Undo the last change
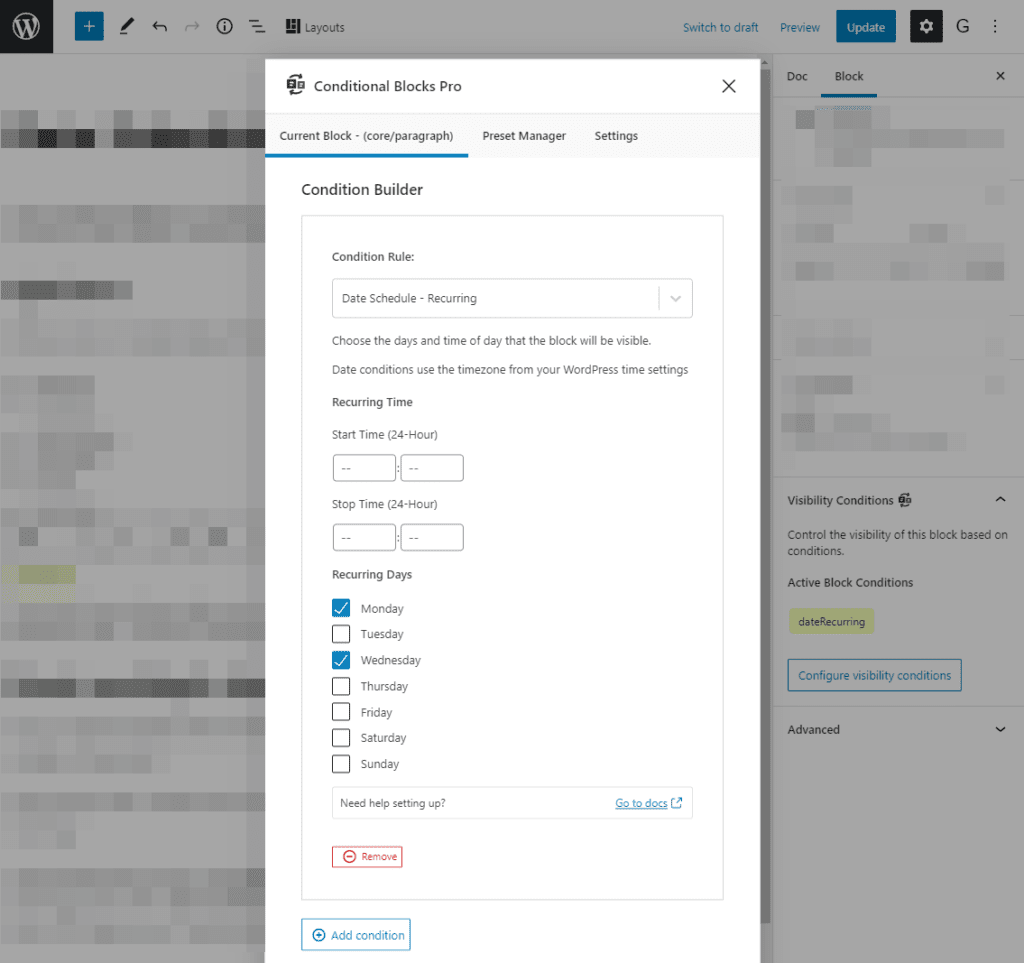The image size is (1024, 963). [159, 27]
